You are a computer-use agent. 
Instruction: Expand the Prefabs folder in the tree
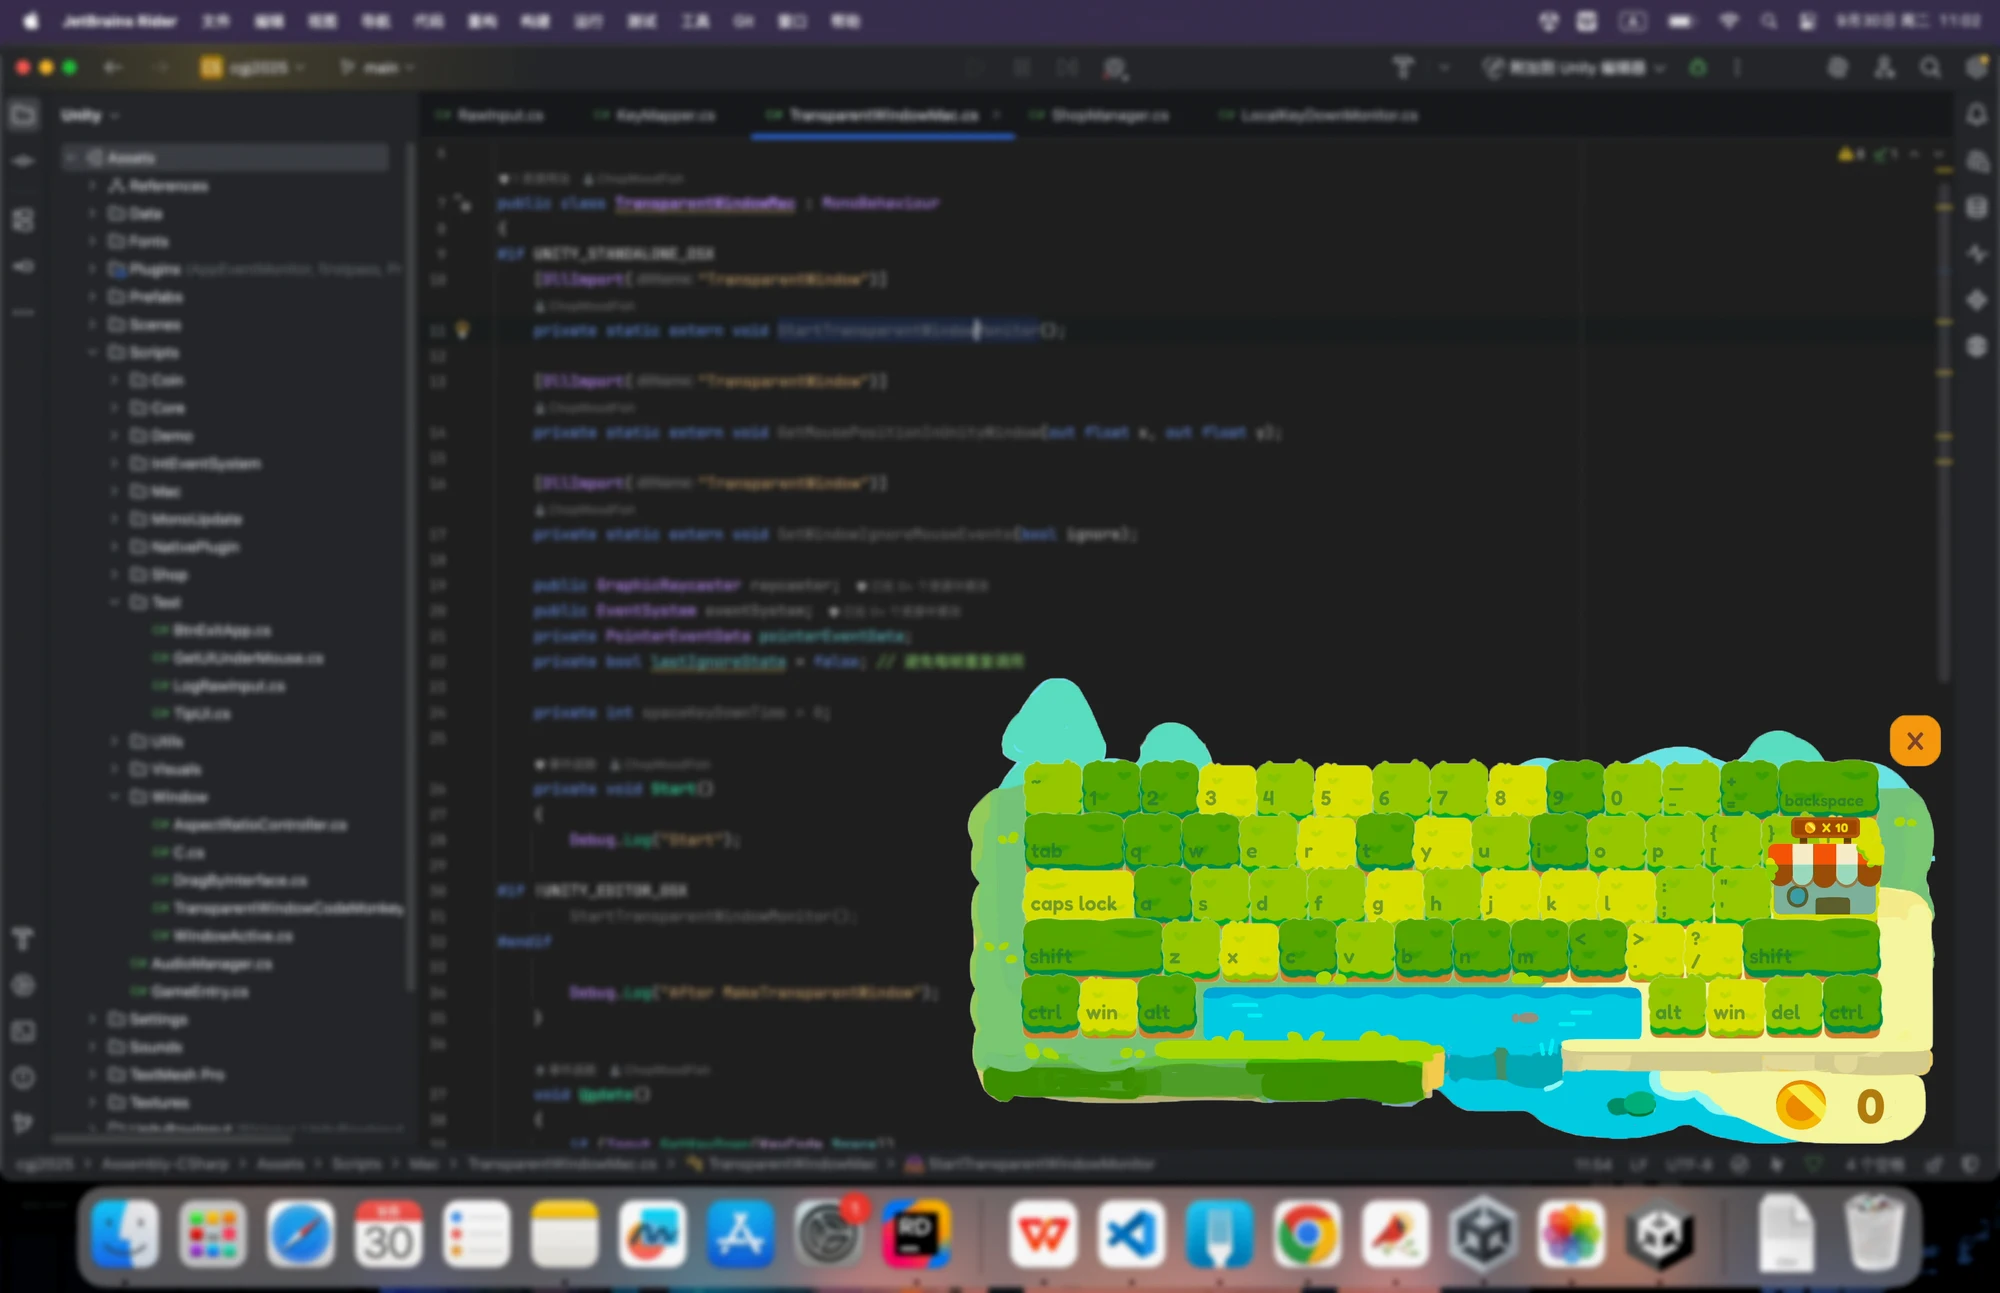pos(93,297)
